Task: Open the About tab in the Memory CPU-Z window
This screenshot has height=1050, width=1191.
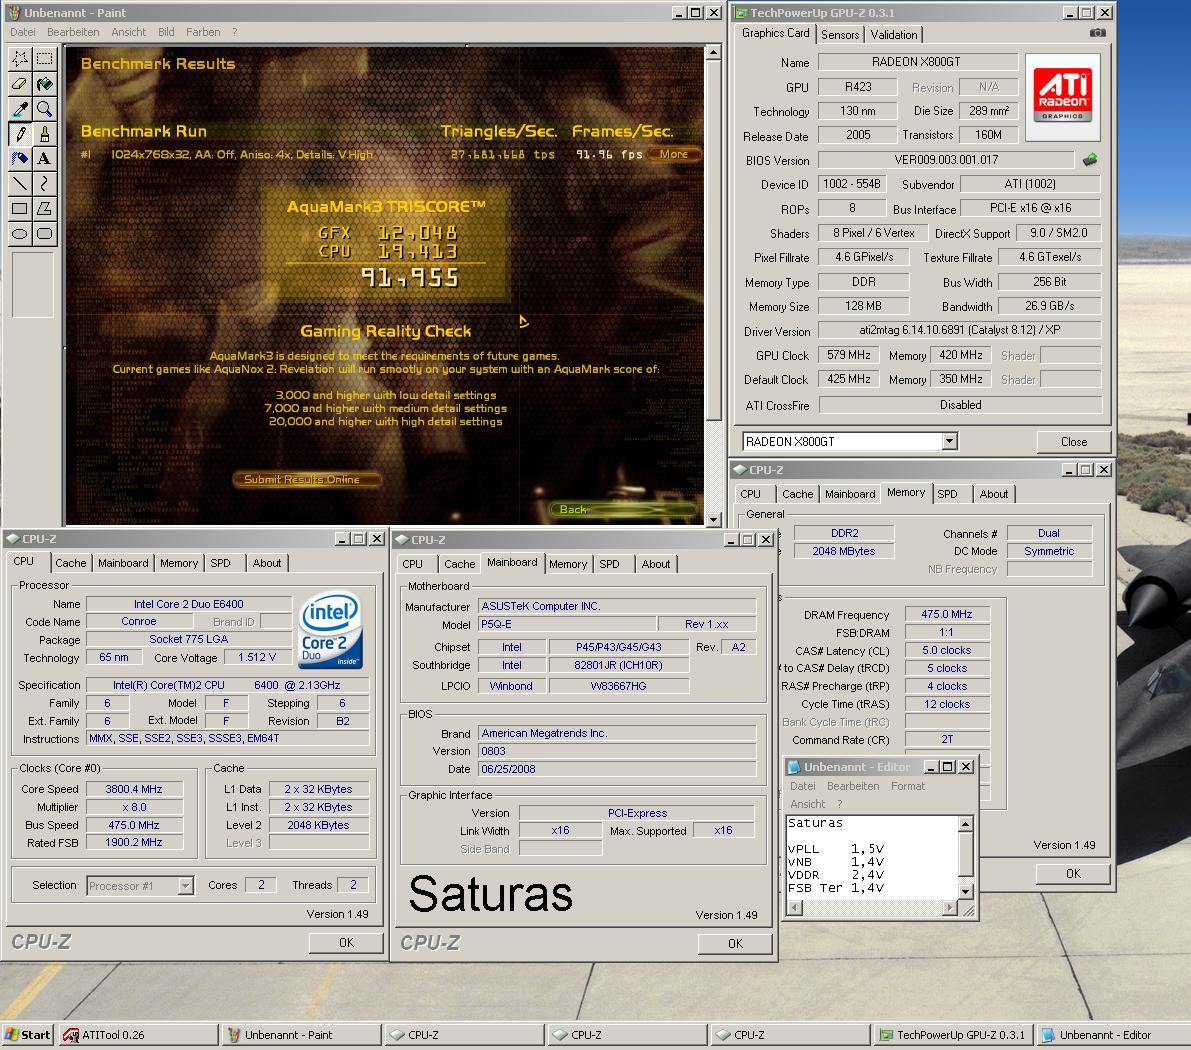Action: 994,494
